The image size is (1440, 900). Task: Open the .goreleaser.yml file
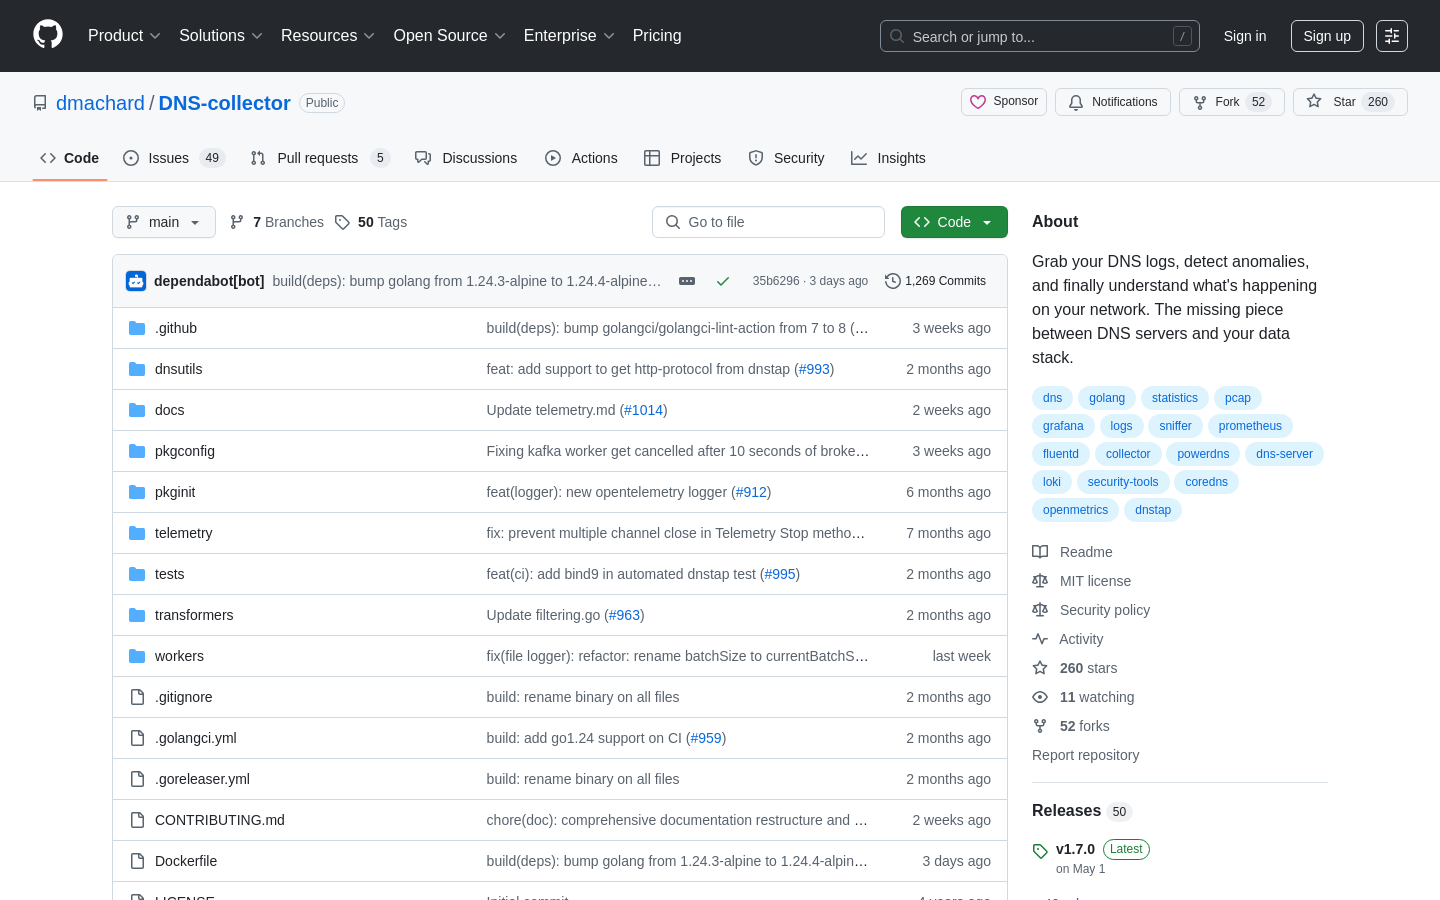click(202, 779)
